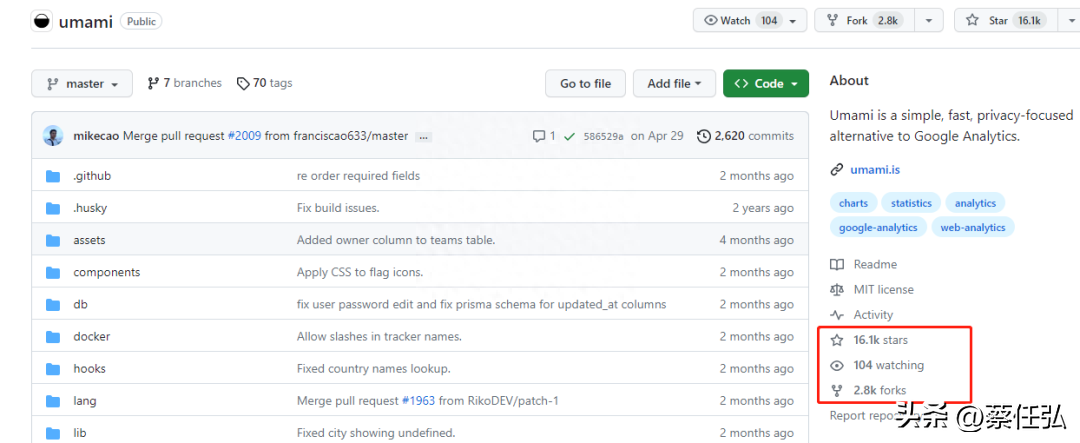Open pull request #2009 link

(x=245, y=136)
